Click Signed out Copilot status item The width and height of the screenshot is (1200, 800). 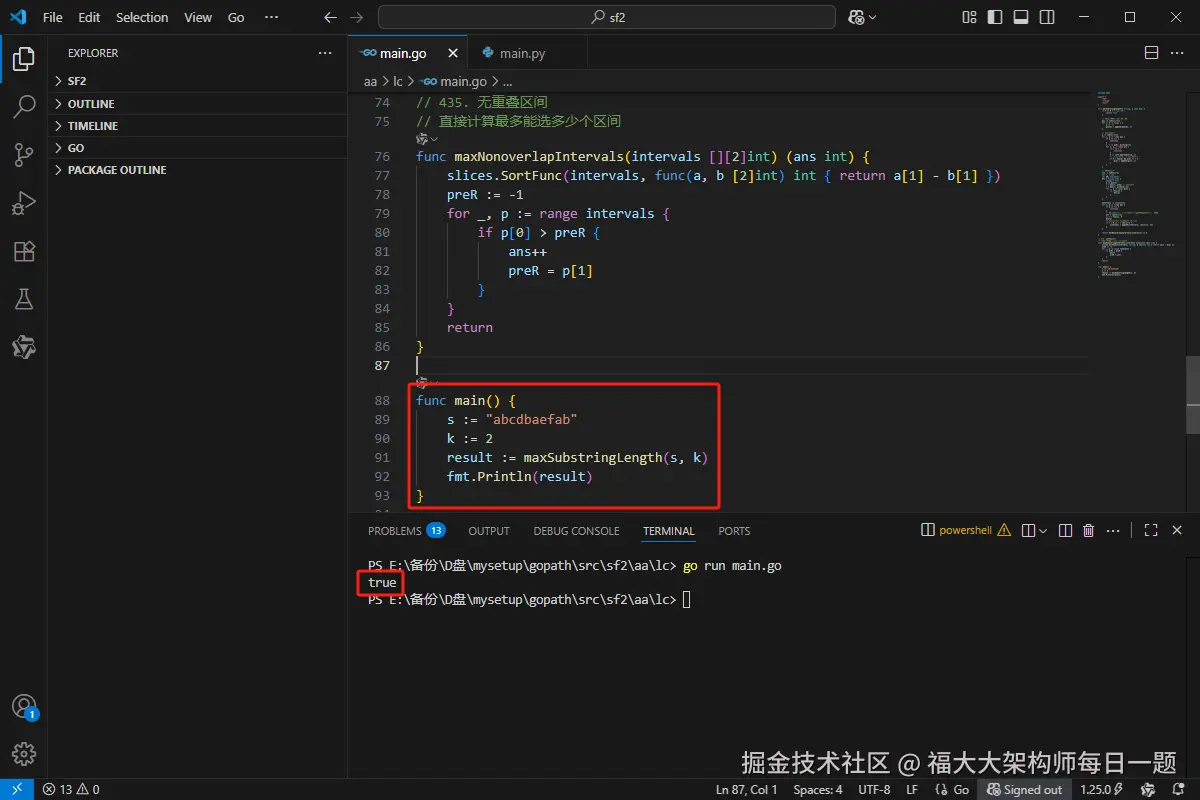point(1024,789)
